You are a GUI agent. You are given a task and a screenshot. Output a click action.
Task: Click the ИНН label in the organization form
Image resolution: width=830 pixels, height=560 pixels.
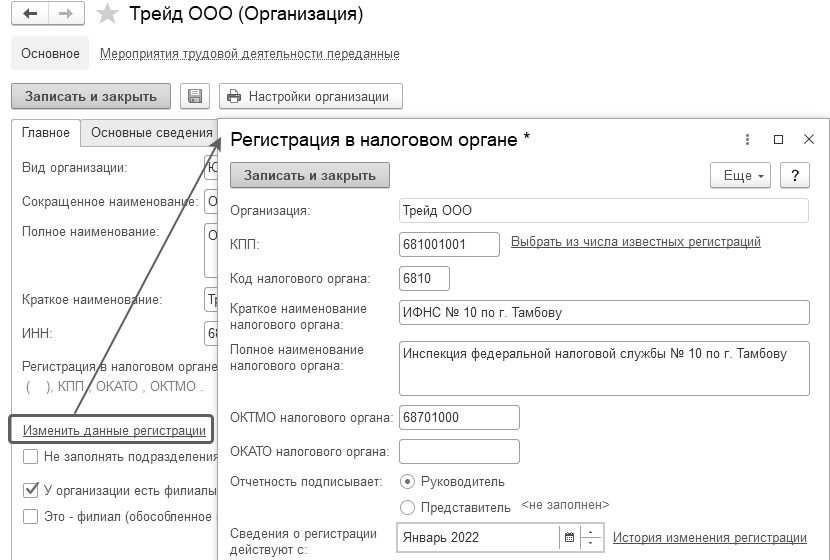pos(37,333)
